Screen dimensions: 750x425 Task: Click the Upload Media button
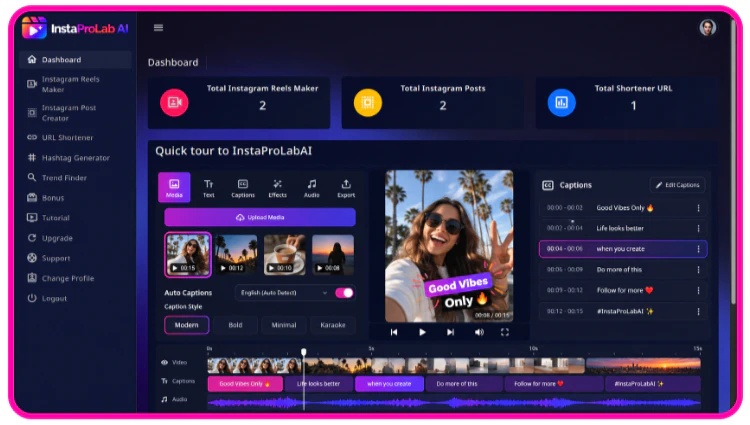coord(260,218)
